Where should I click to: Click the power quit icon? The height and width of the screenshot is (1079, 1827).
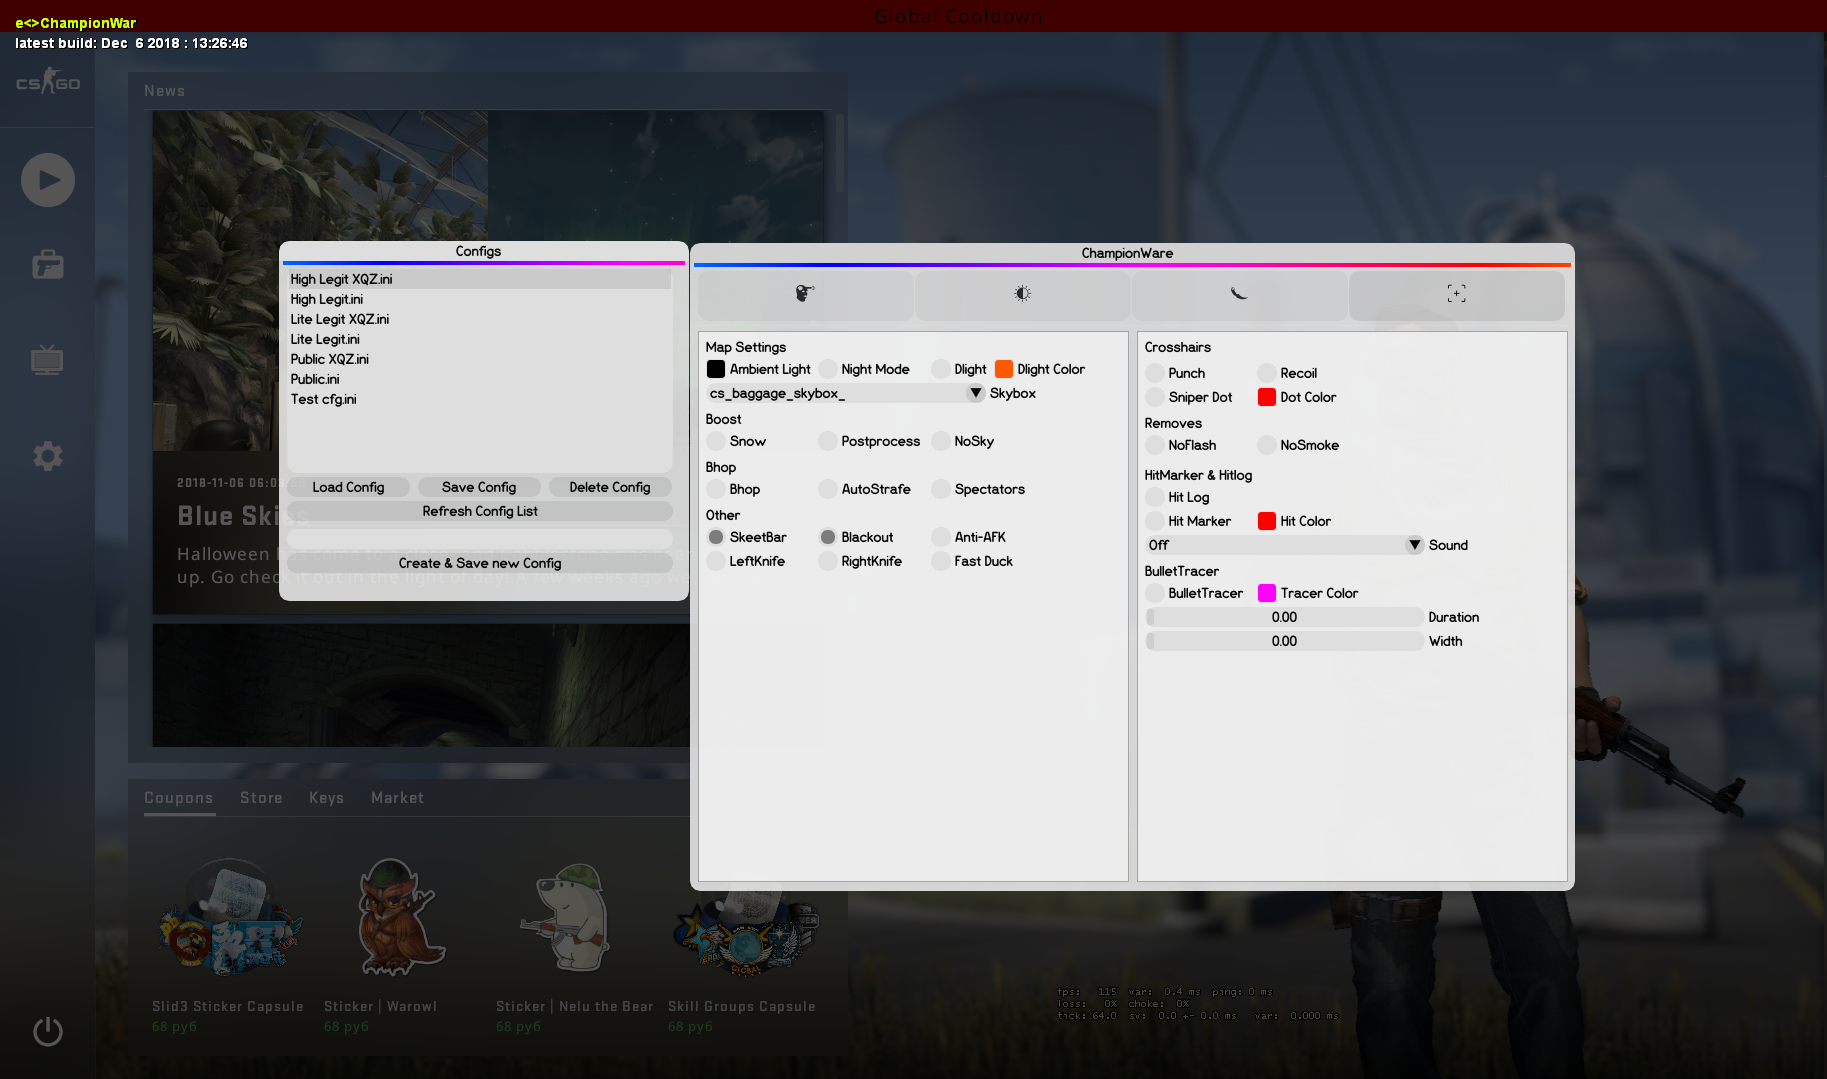coord(47,1031)
